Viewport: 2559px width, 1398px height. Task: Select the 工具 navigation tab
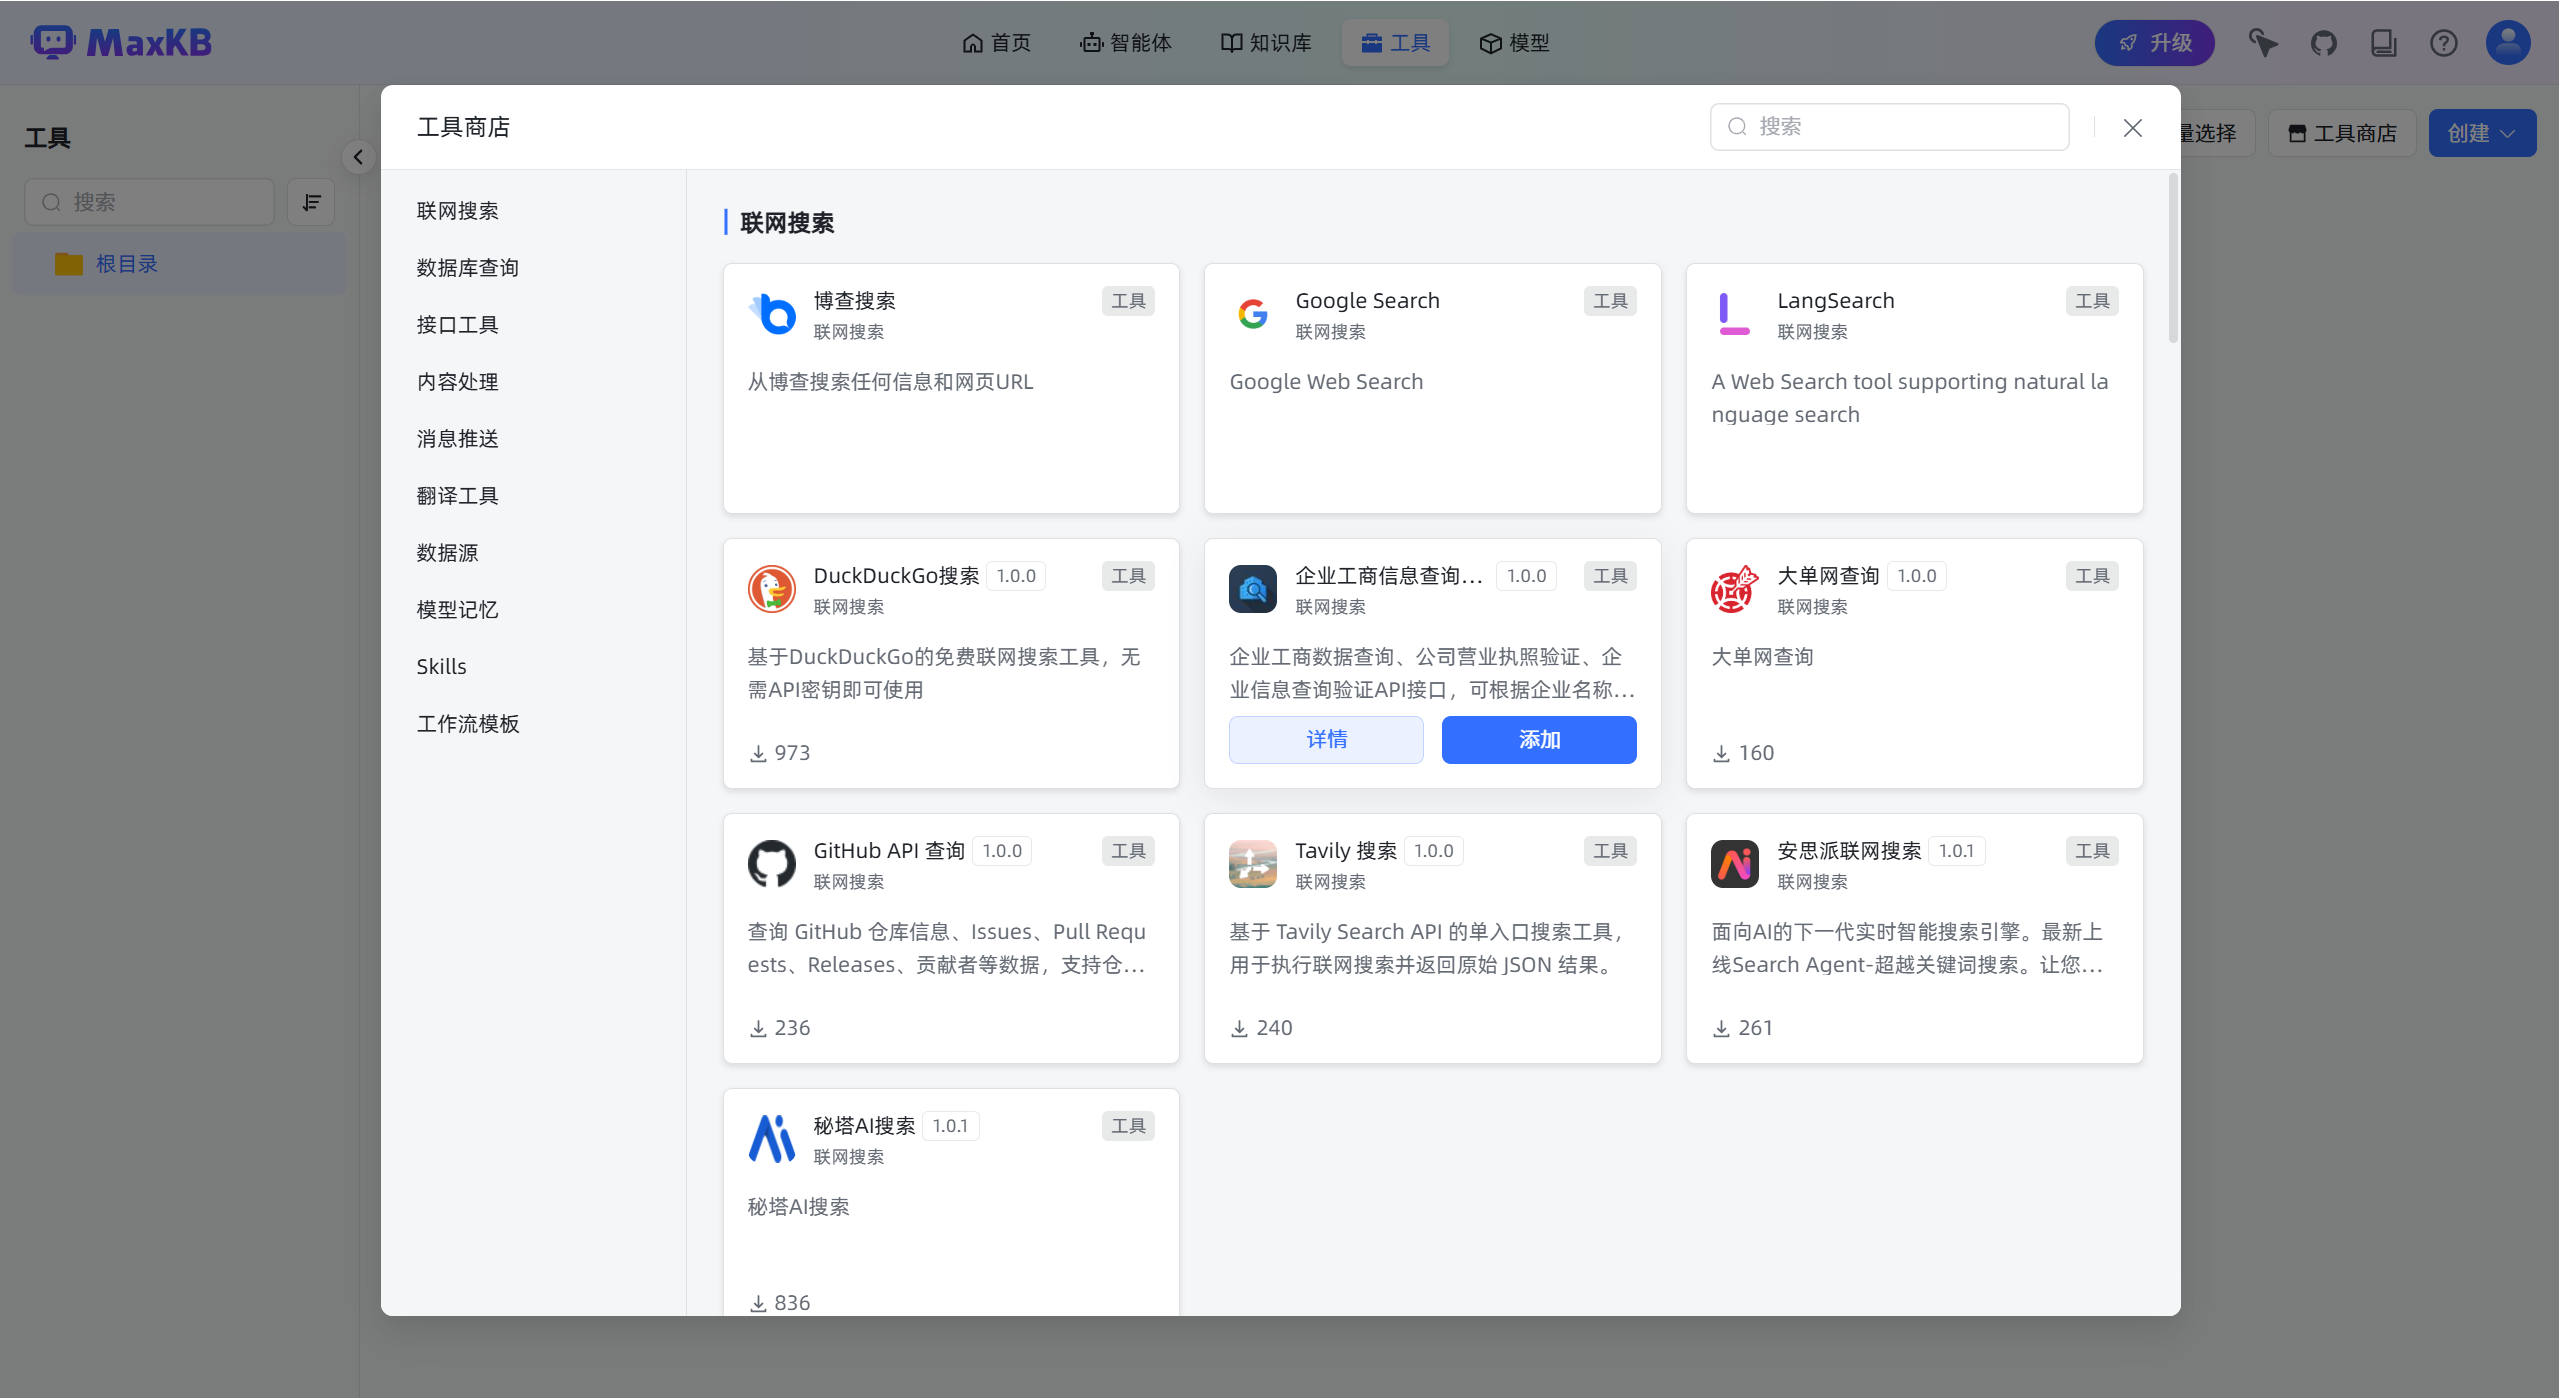point(1396,43)
